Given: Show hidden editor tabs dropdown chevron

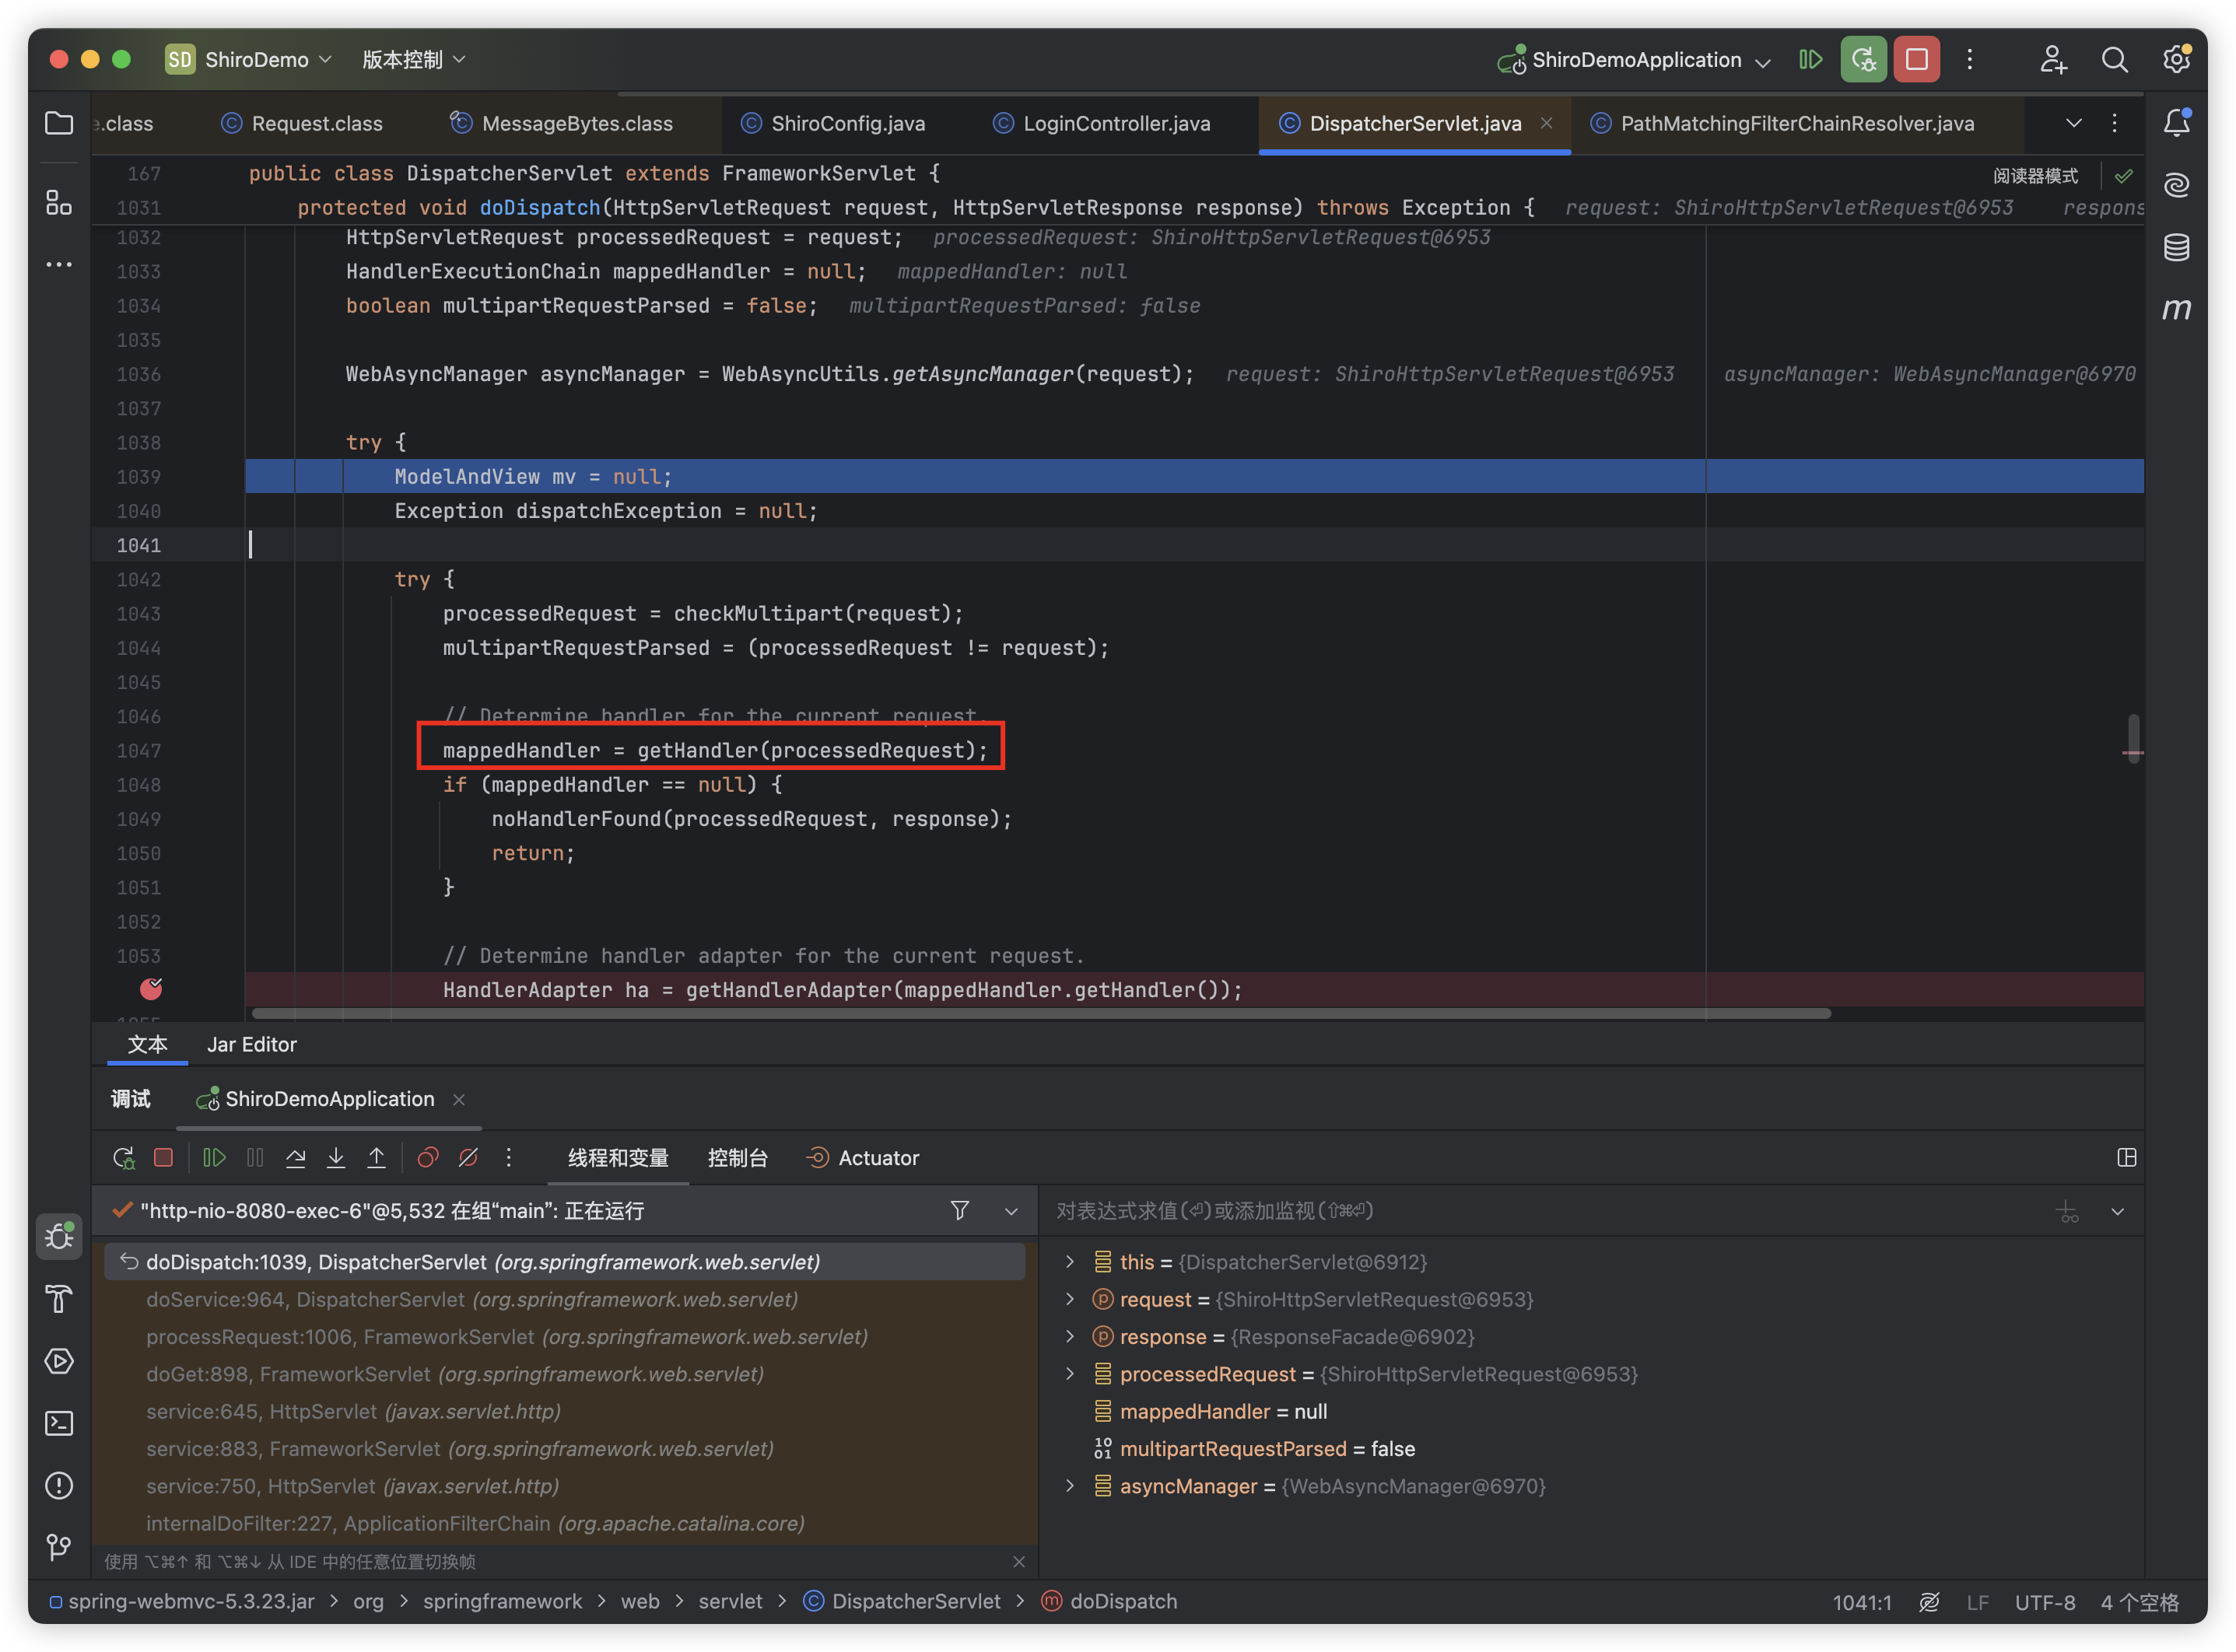Looking at the screenshot, I should 2073,123.
